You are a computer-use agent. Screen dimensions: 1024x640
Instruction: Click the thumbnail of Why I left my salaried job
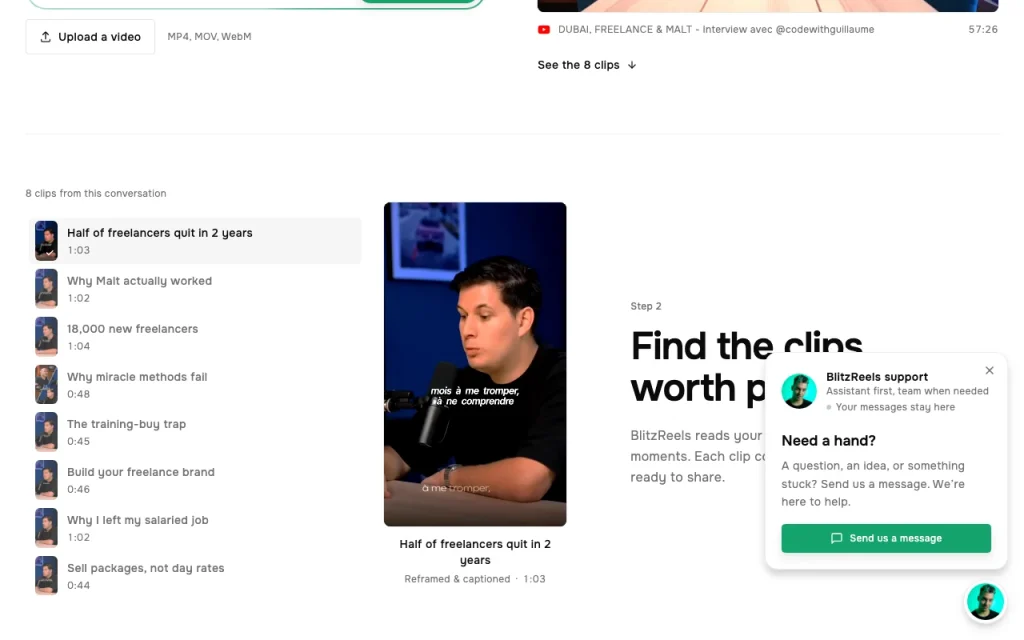click(46, 528)
